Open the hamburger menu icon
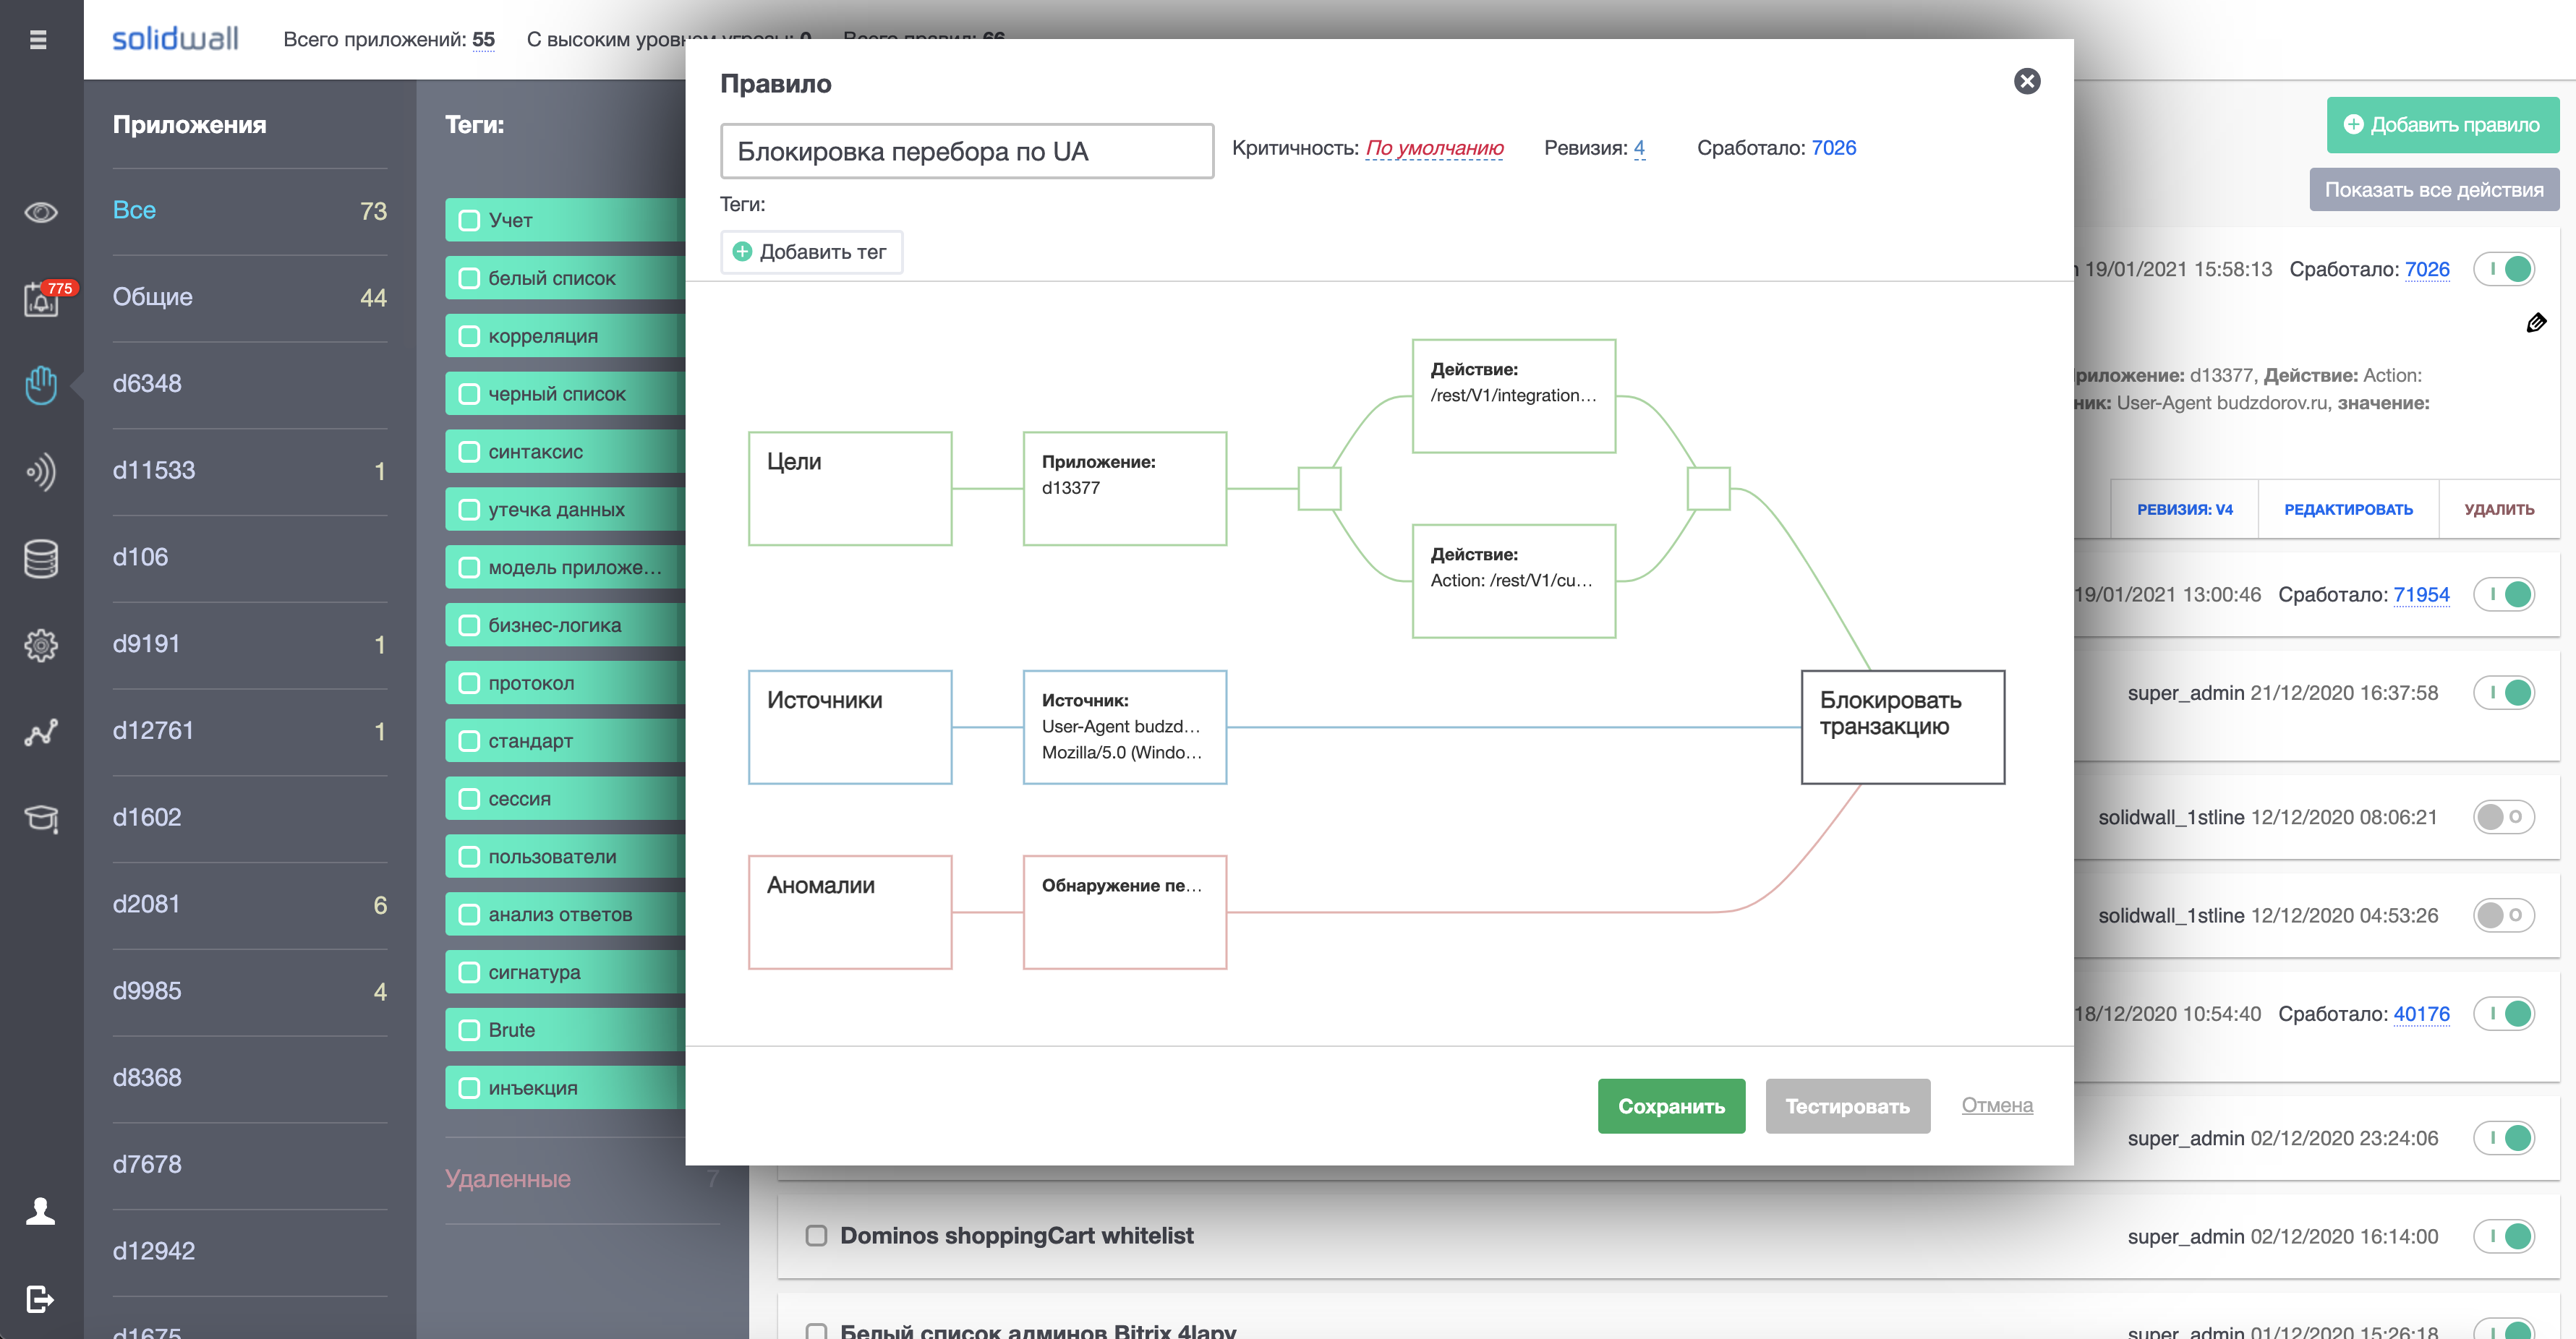The height and width of the screenshot is (1339, 2576). (38, 40)
